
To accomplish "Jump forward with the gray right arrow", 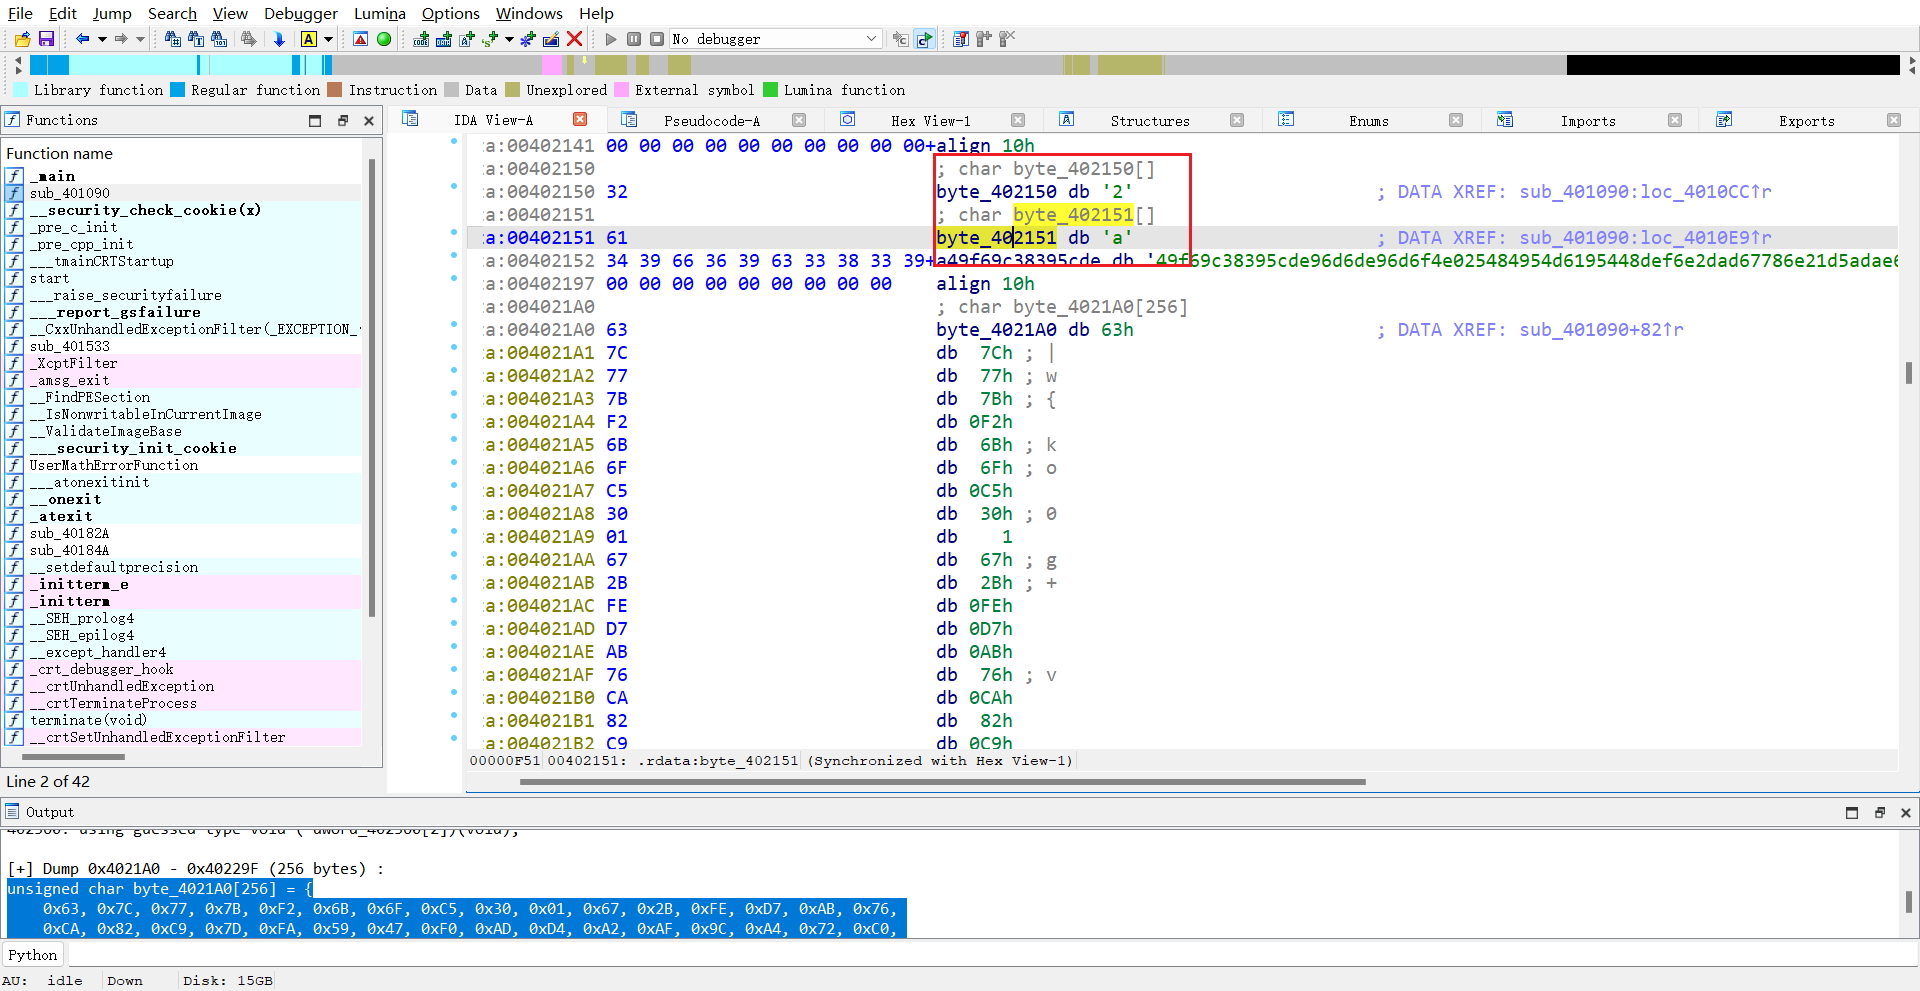I will (x=121, y=39).
